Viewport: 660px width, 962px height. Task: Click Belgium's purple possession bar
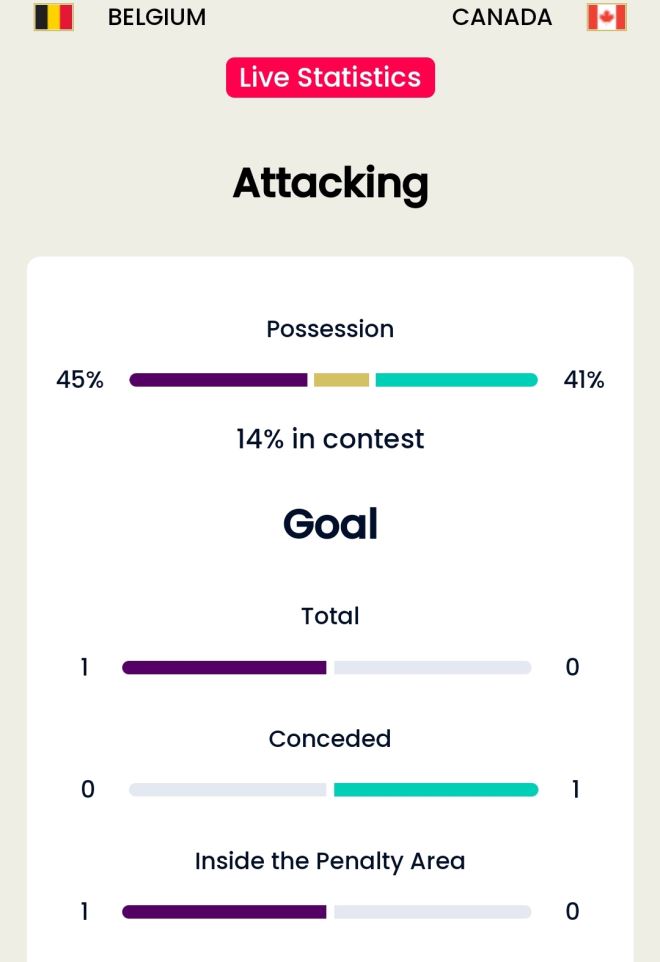(218, 380)
